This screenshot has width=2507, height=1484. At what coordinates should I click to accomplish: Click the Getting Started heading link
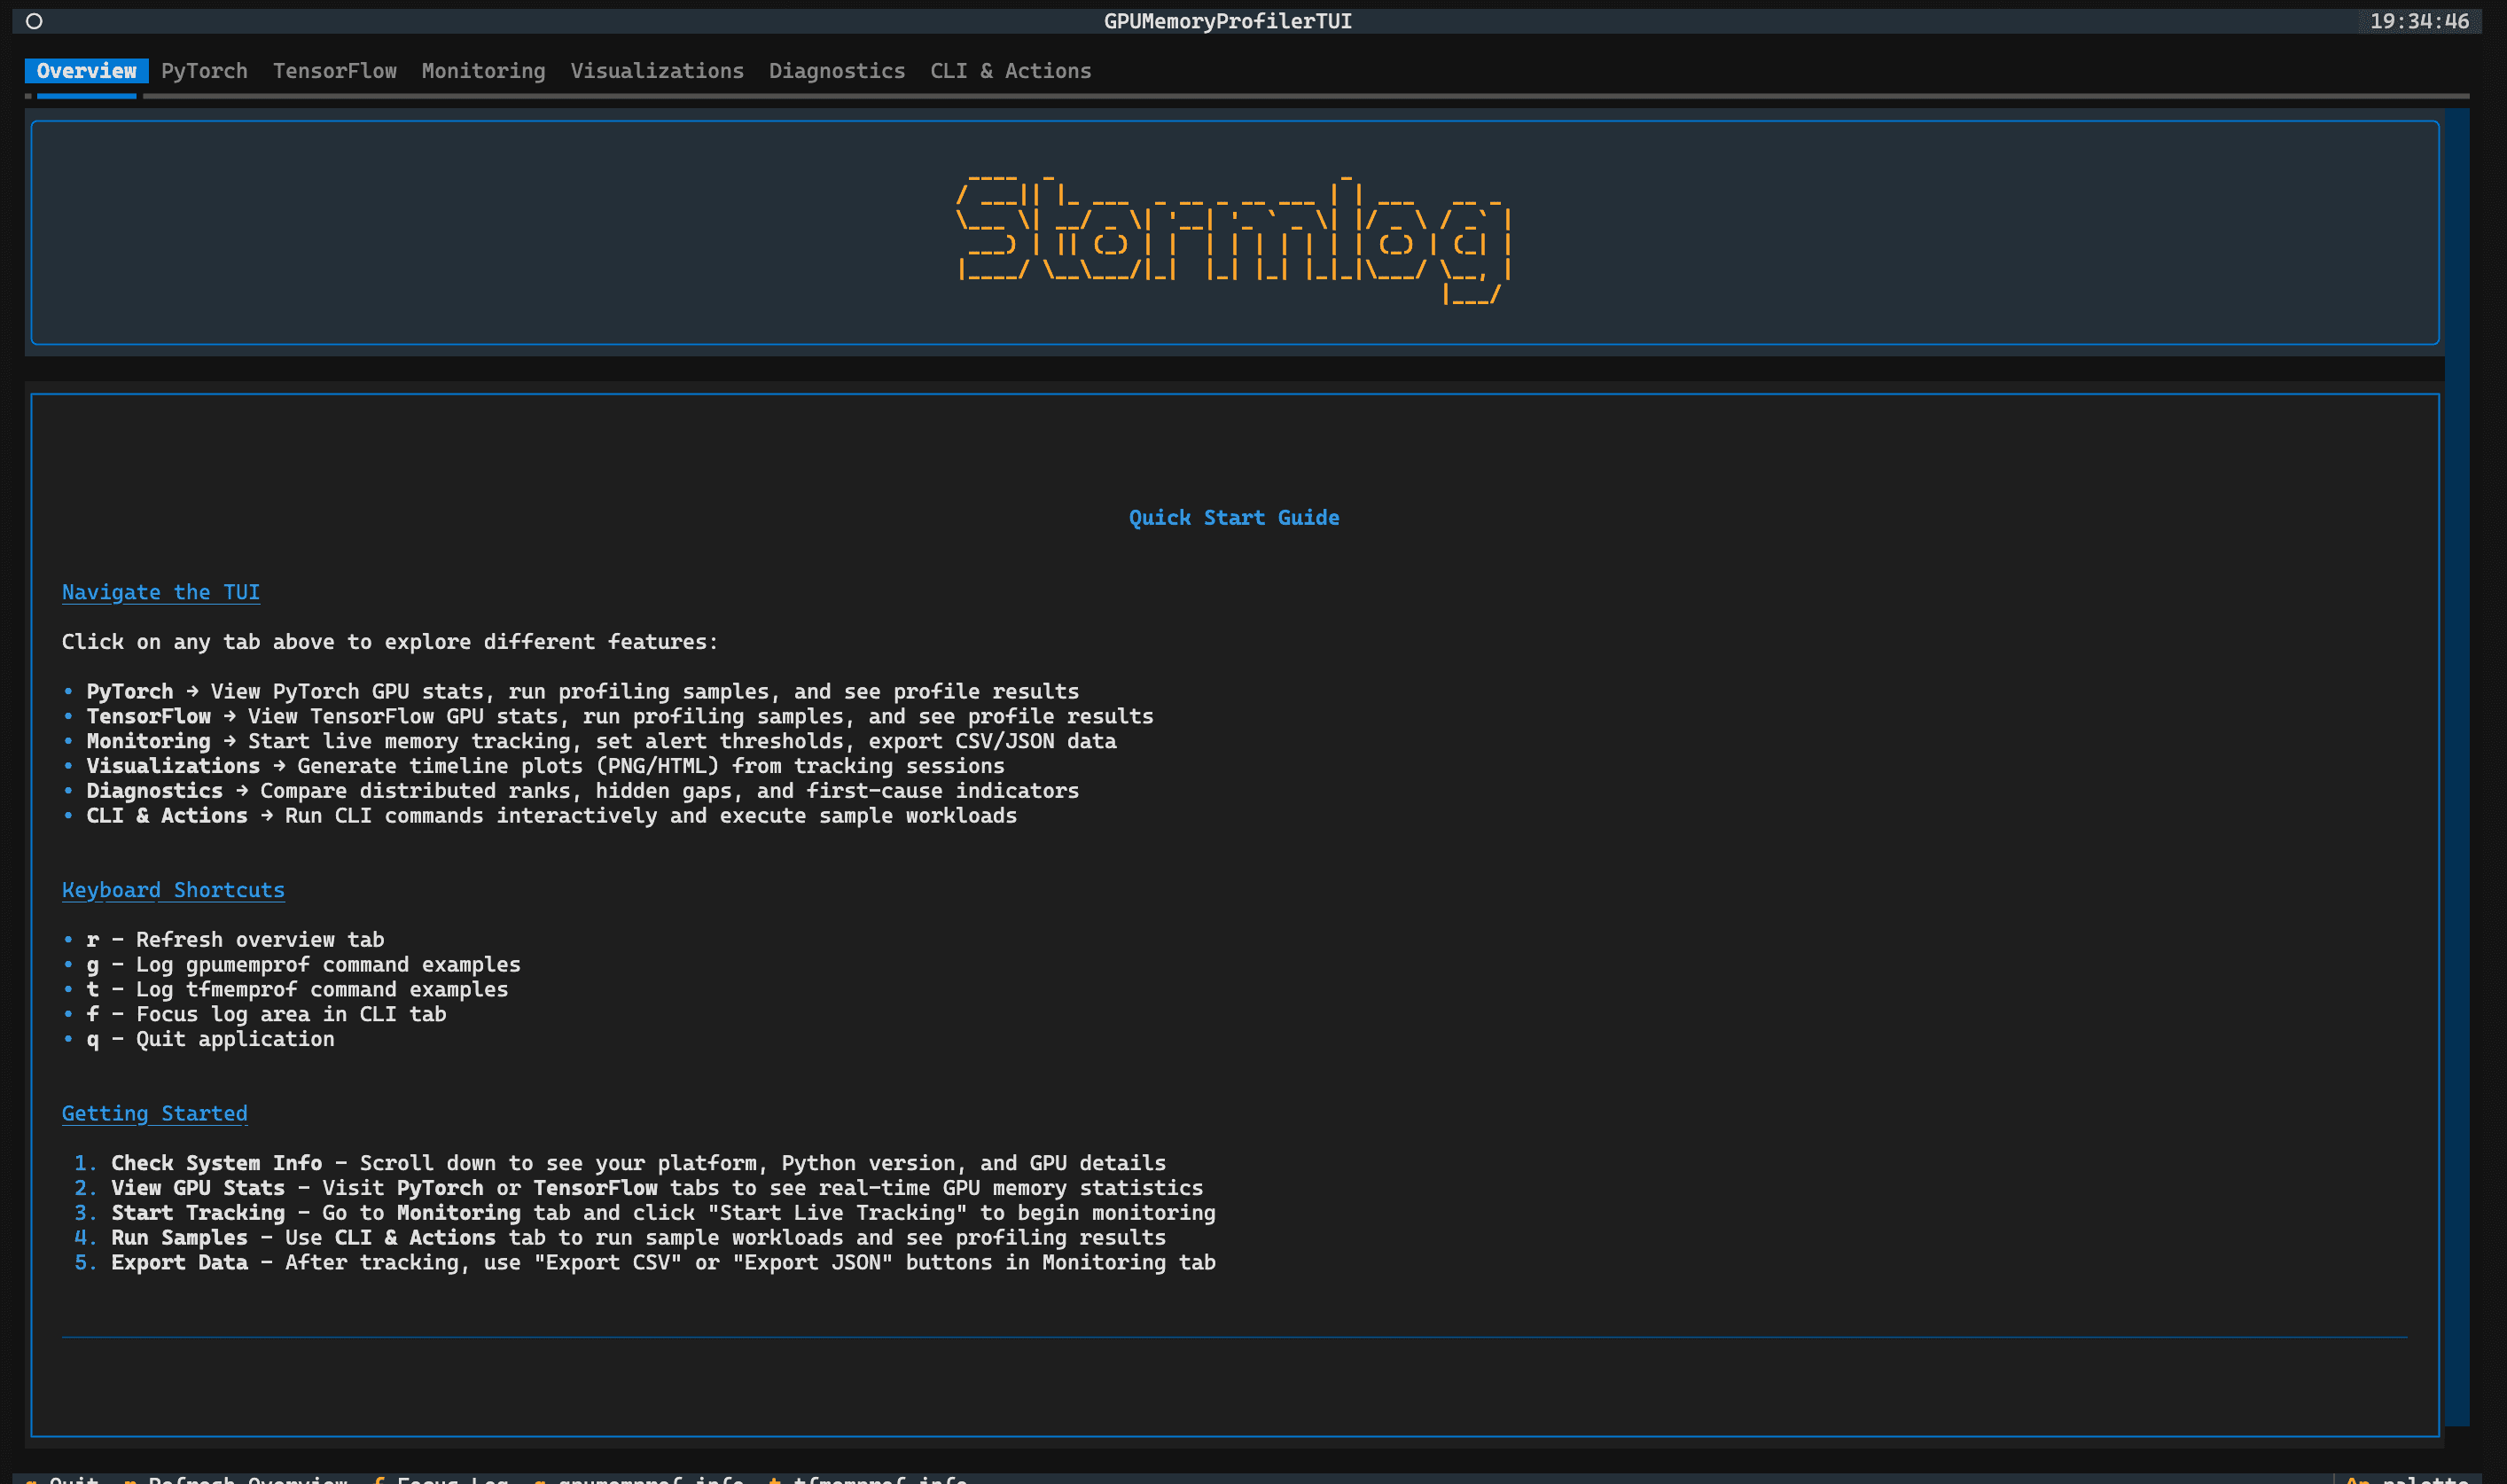point(154,1113)
